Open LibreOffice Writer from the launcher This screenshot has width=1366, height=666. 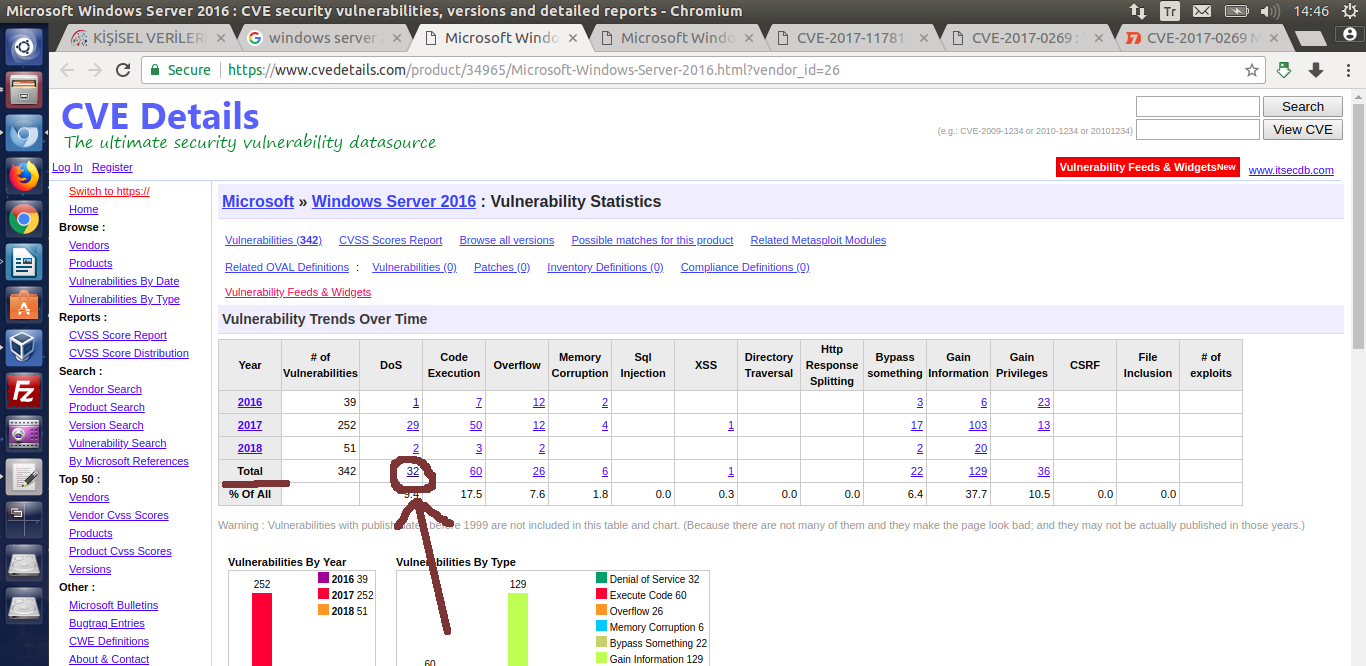click(24, 262)
